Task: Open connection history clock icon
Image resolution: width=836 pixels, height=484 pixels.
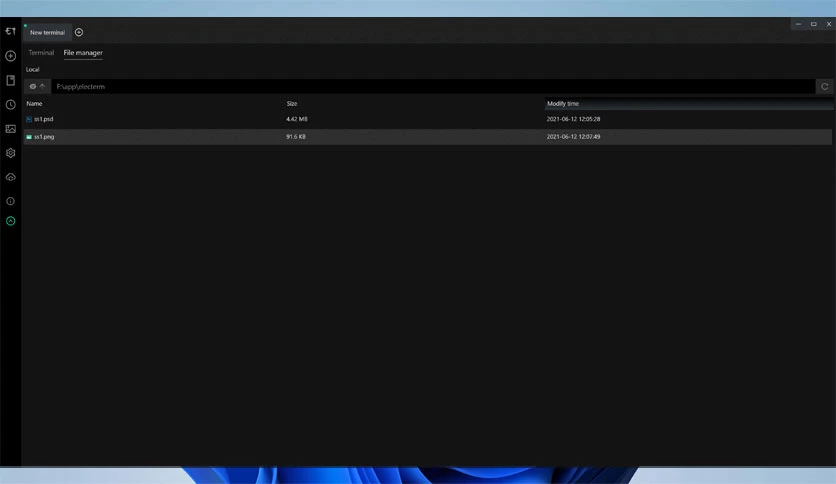Action: click(10, 104)
